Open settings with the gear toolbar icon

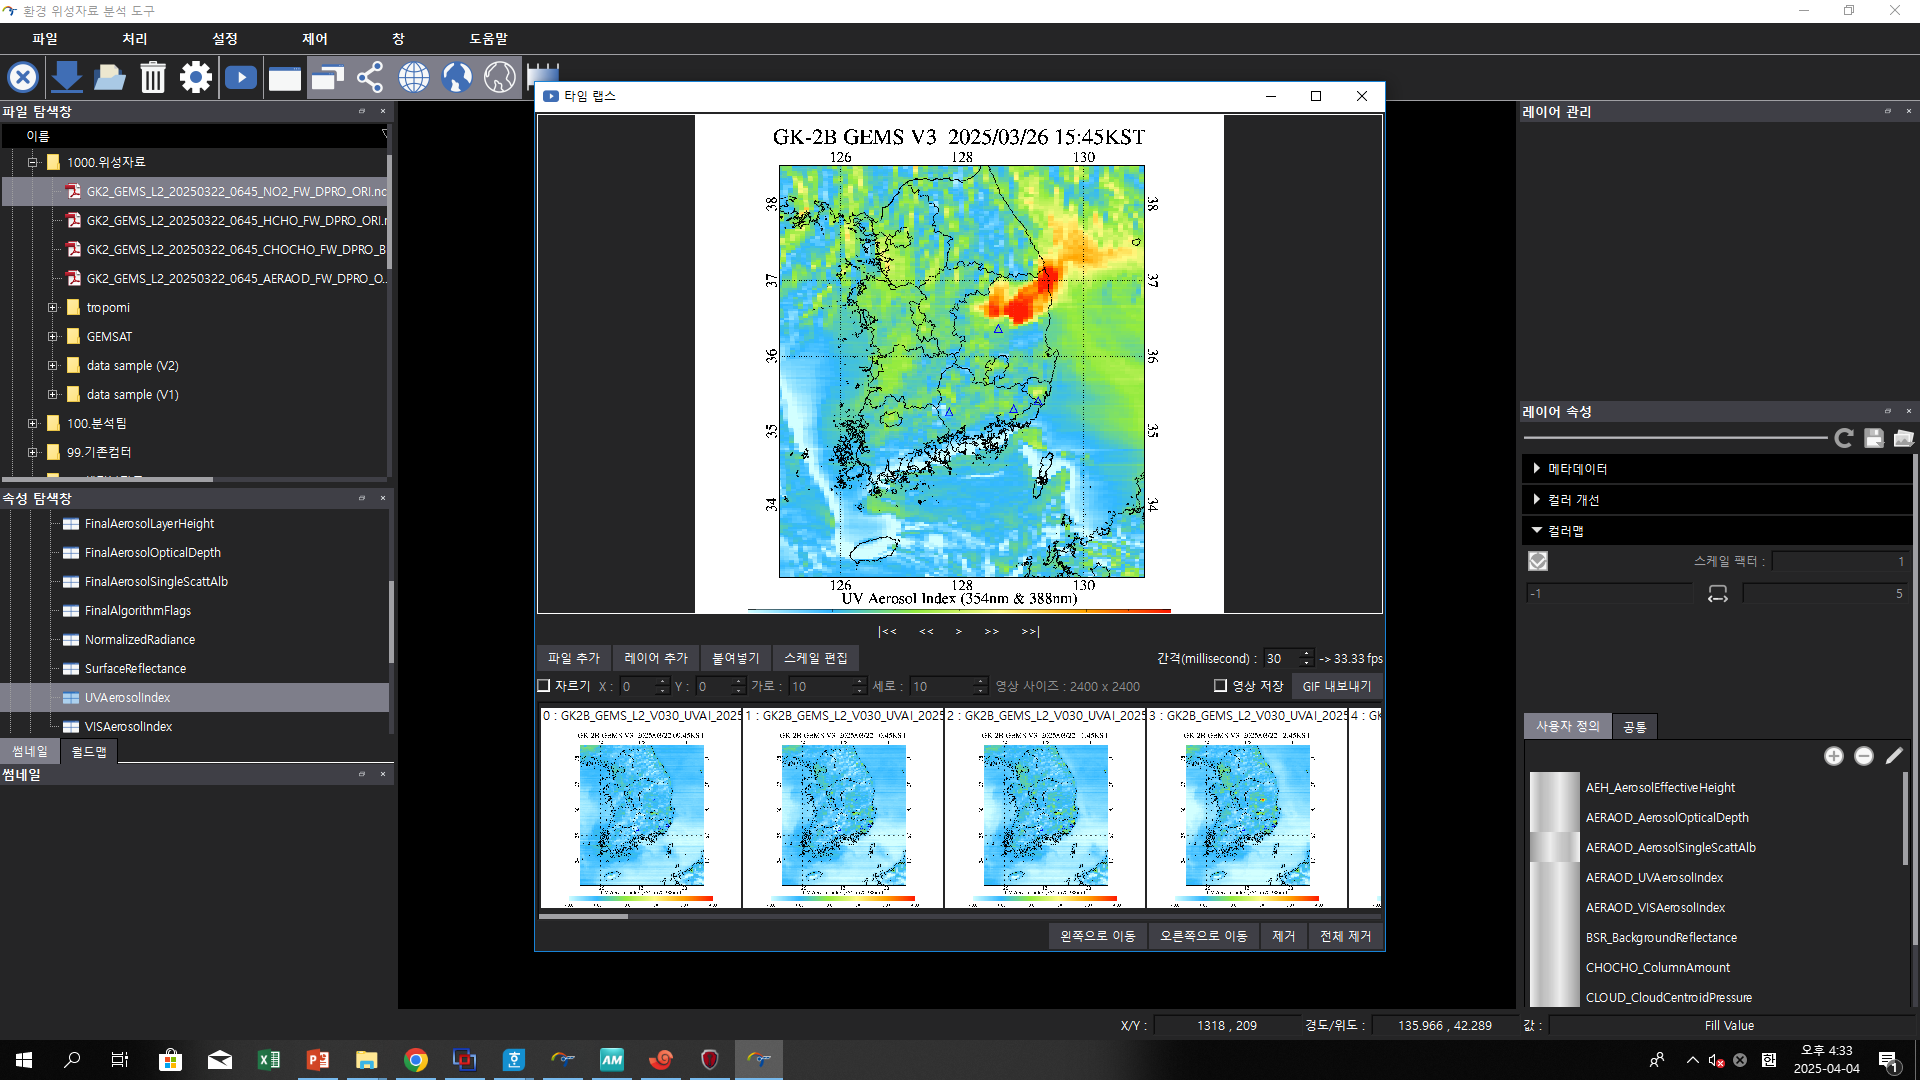[196, 77]
